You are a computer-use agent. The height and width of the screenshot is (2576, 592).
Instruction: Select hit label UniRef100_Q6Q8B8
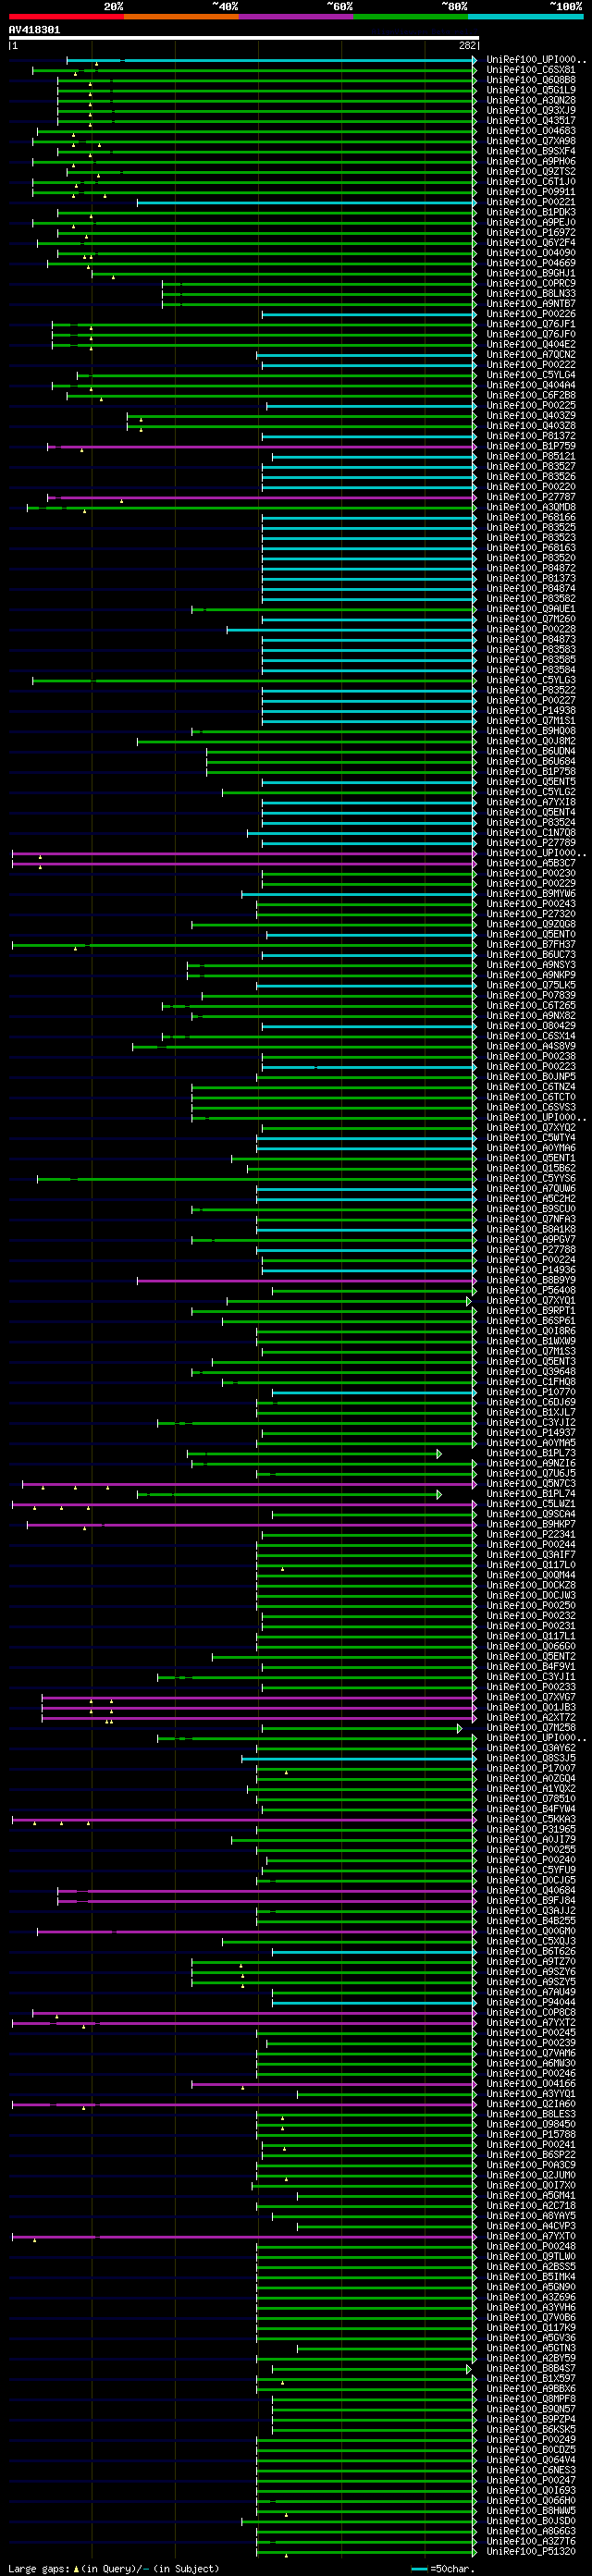531,80
